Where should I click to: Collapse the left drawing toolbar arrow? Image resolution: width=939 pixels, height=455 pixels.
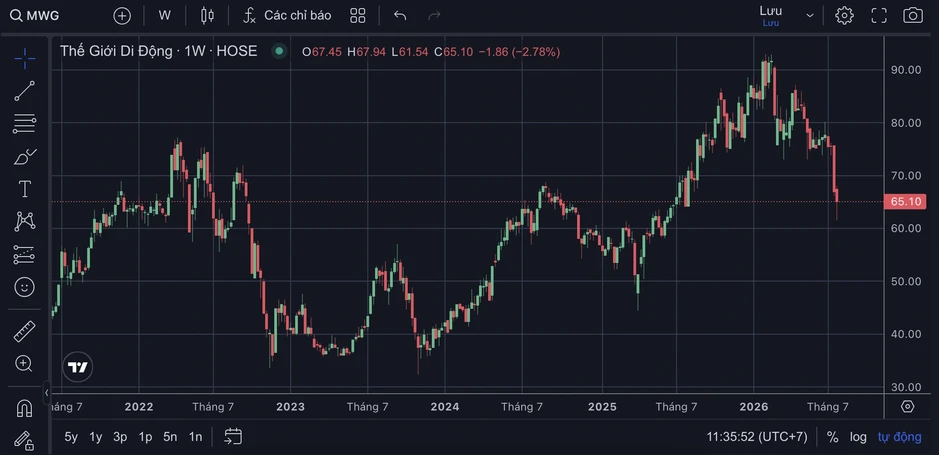tap(47, 393)
